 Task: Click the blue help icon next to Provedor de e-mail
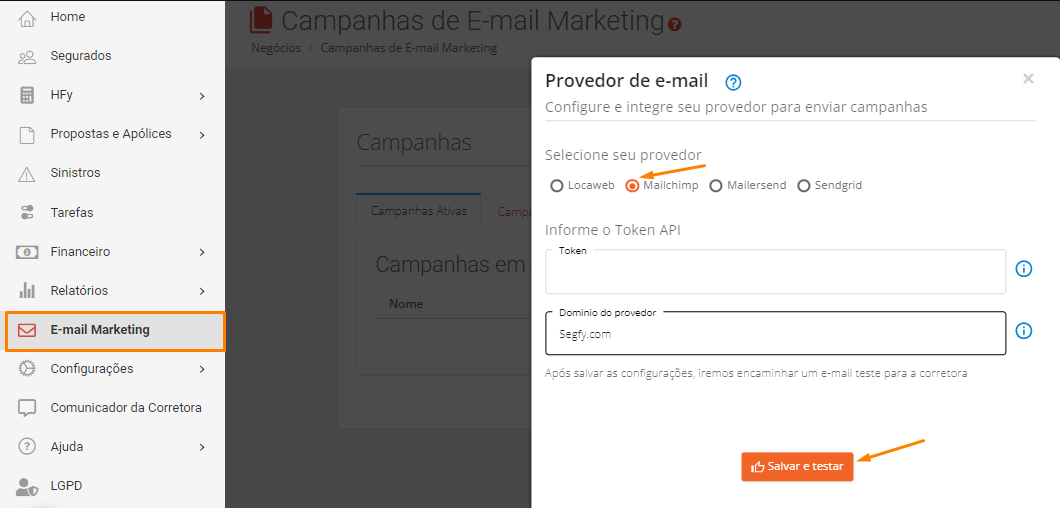pos(733,83)
